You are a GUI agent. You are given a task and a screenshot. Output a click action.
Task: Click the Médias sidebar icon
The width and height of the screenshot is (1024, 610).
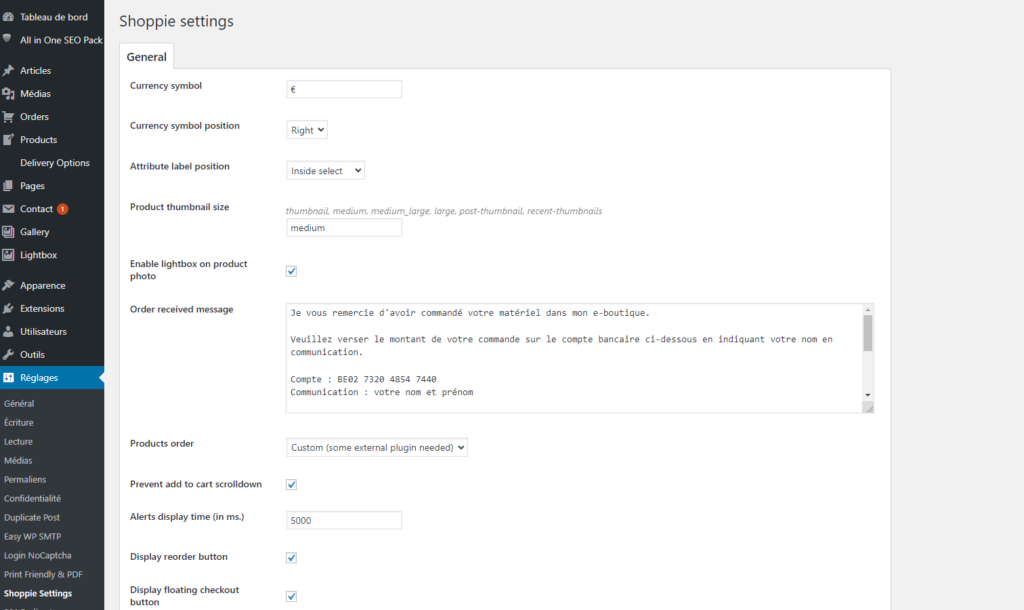[8, 94]
